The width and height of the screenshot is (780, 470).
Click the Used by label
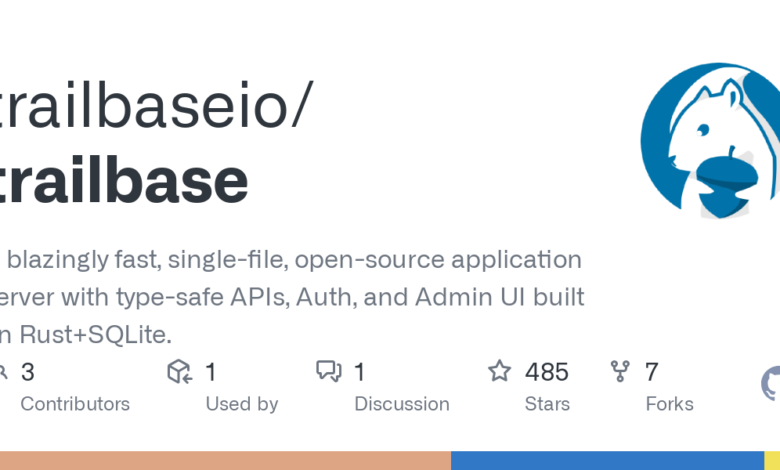(242, 404)
